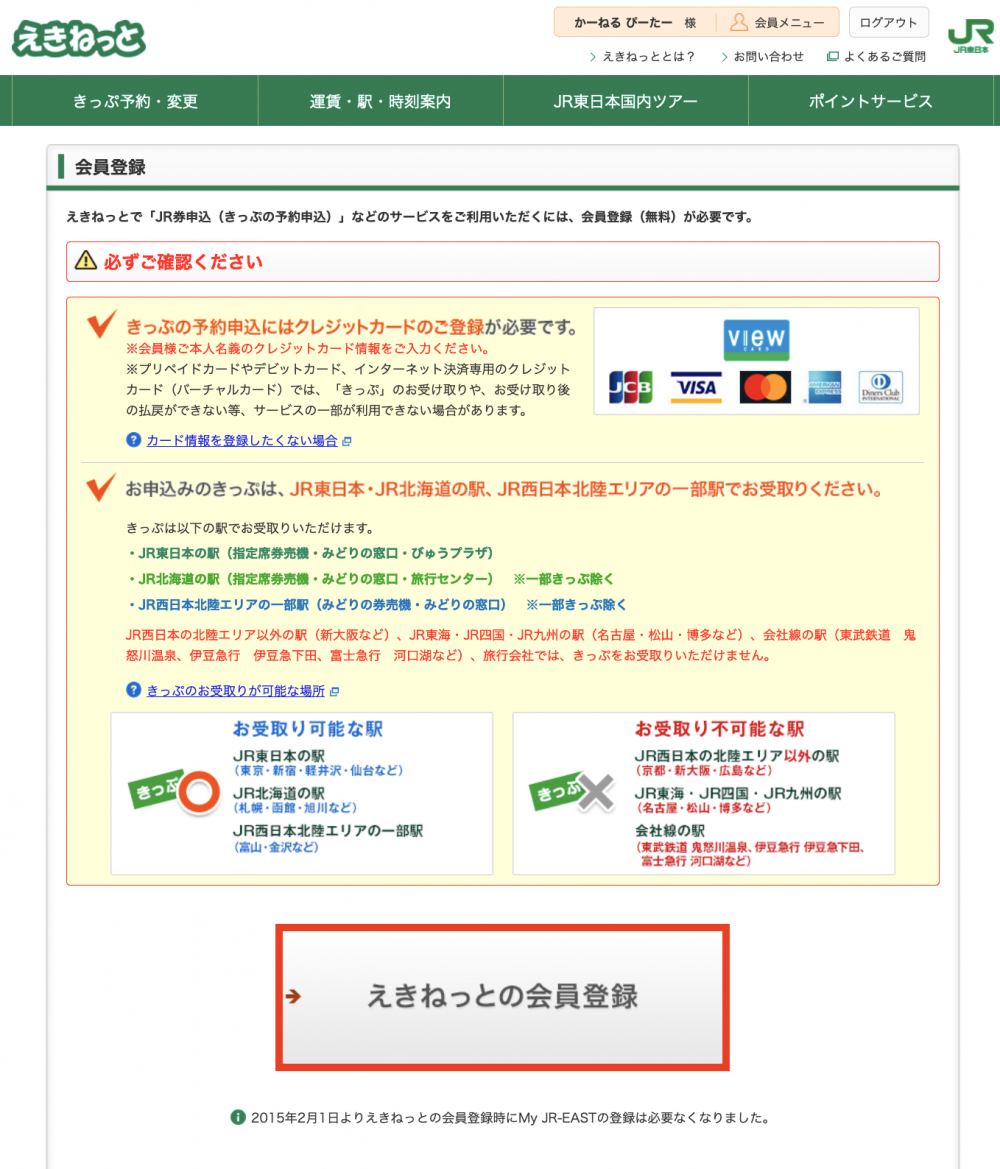Viewport: 1000px width, 1169px height.
Task: Open よくあるご質問 link
Action: tap(884, 57)
